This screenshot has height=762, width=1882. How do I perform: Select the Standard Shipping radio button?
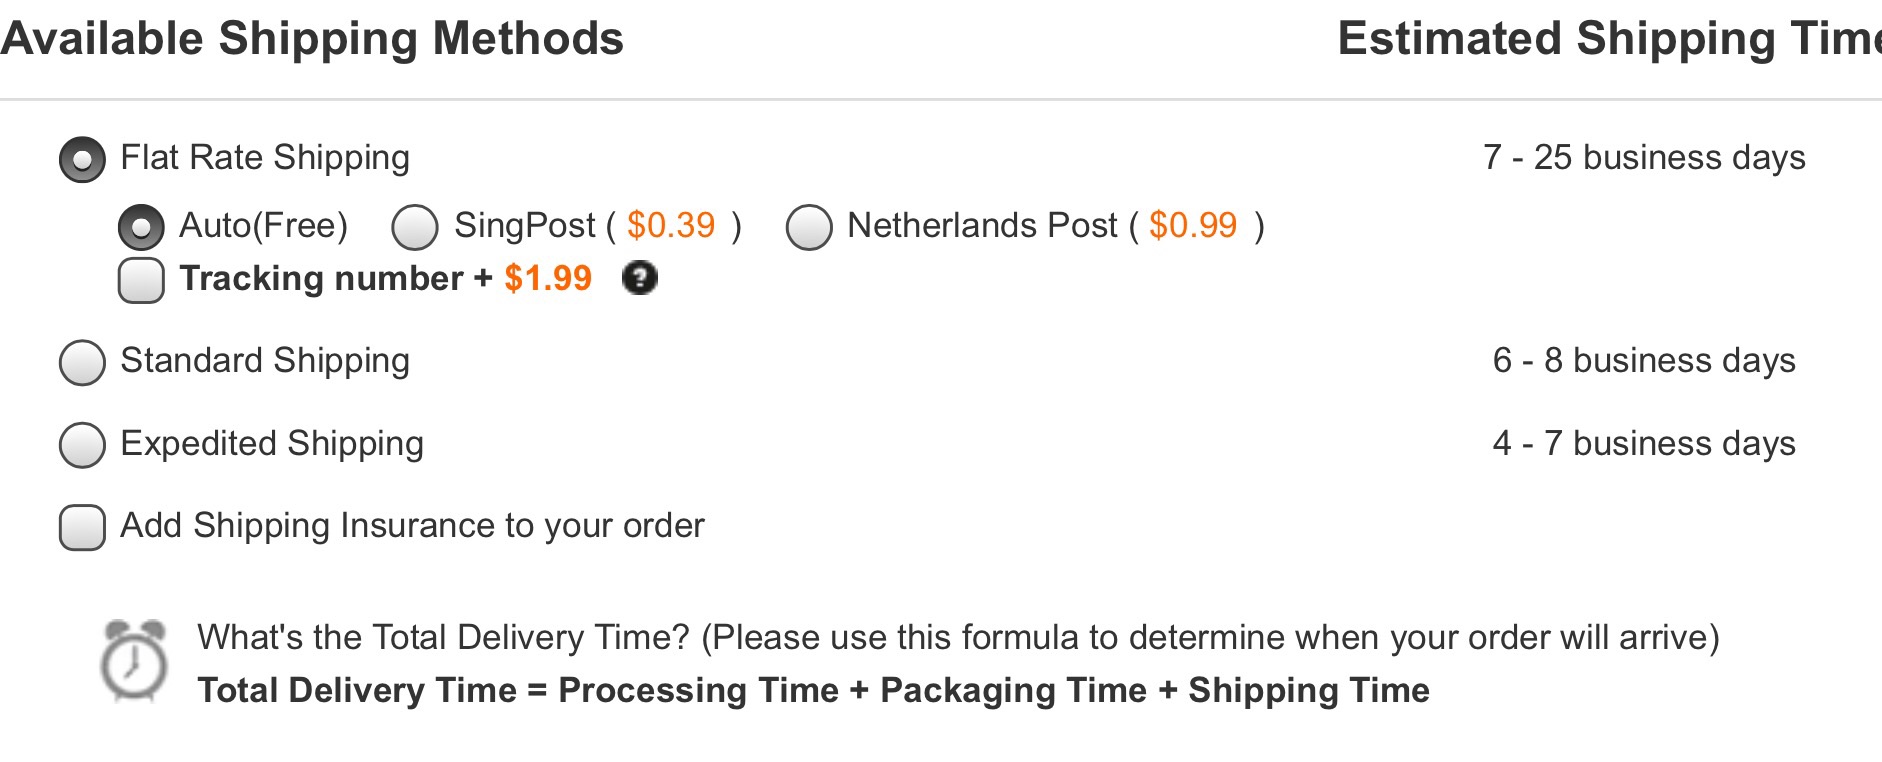[82, 362]
